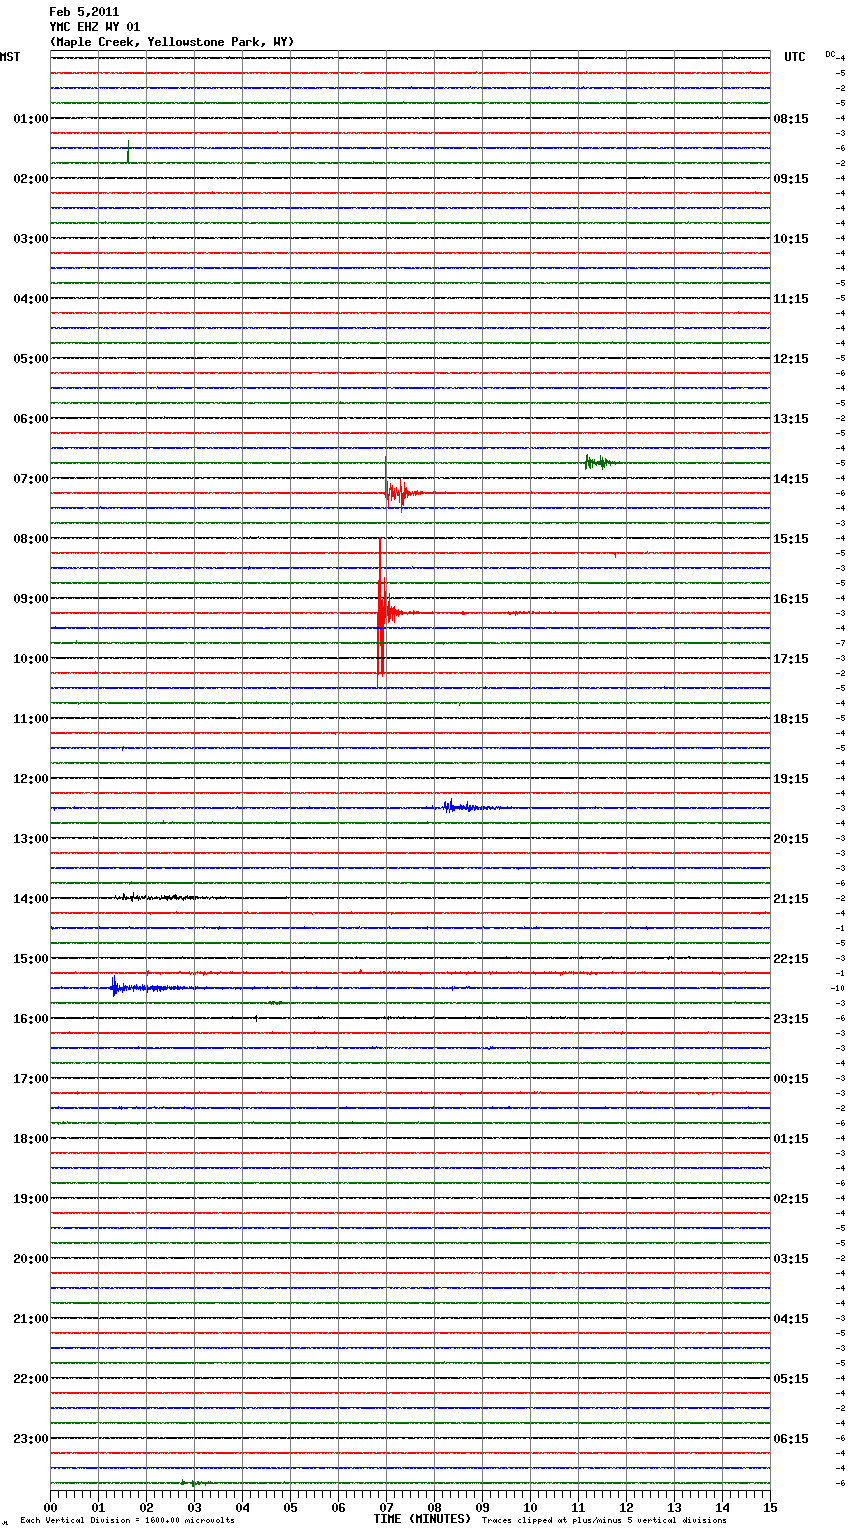The image size is (850, 1534).
Task: Select the "01:00" MST hour label
Action: coord(30,119)
